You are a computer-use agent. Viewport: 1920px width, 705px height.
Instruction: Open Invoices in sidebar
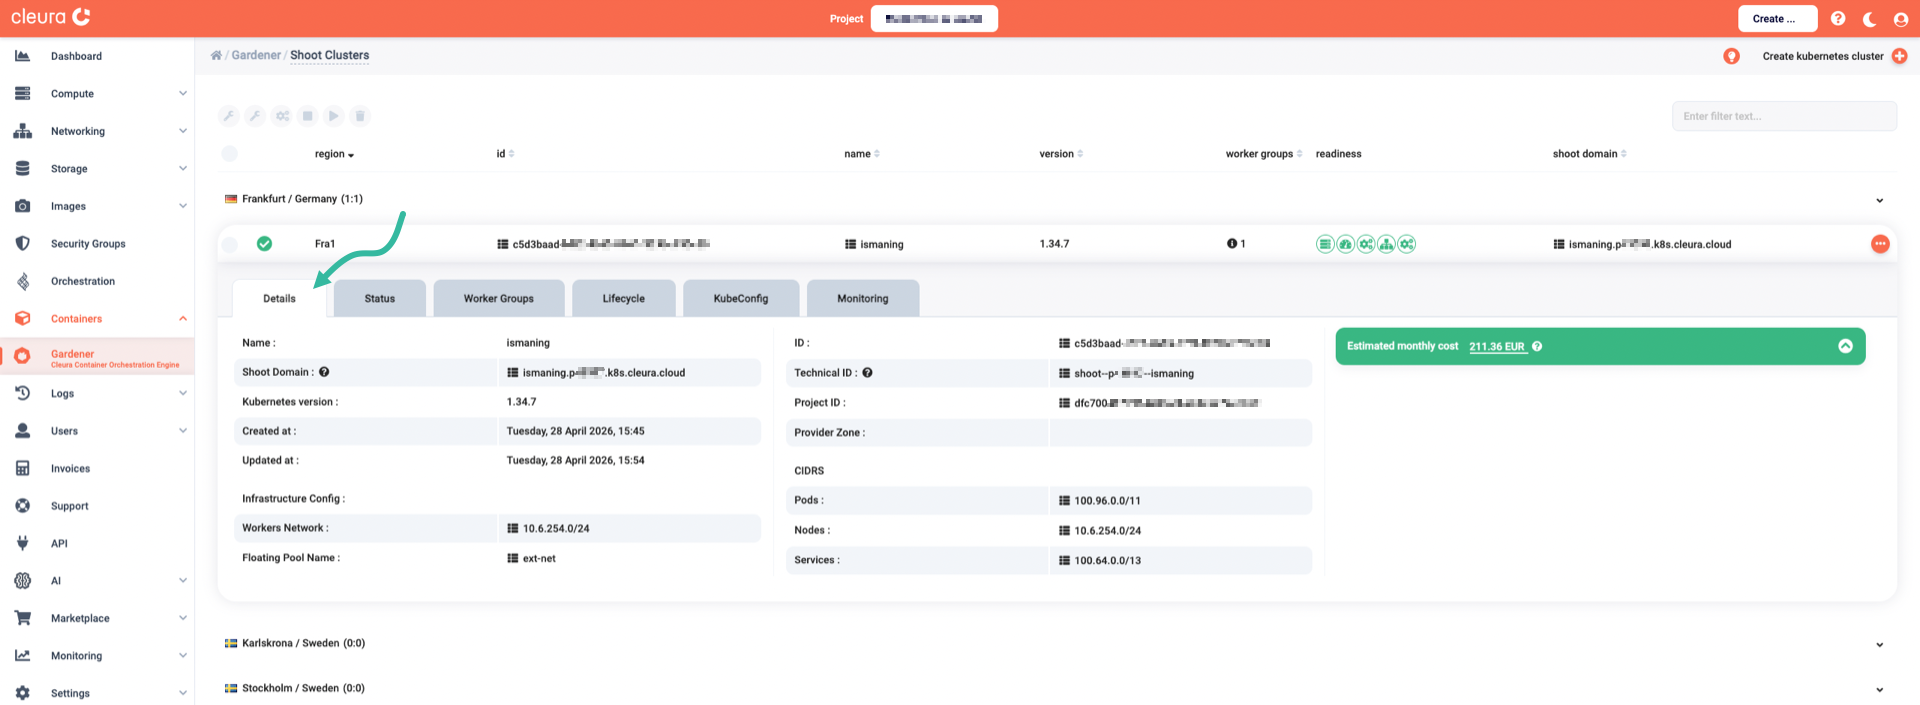pos(97,469)
